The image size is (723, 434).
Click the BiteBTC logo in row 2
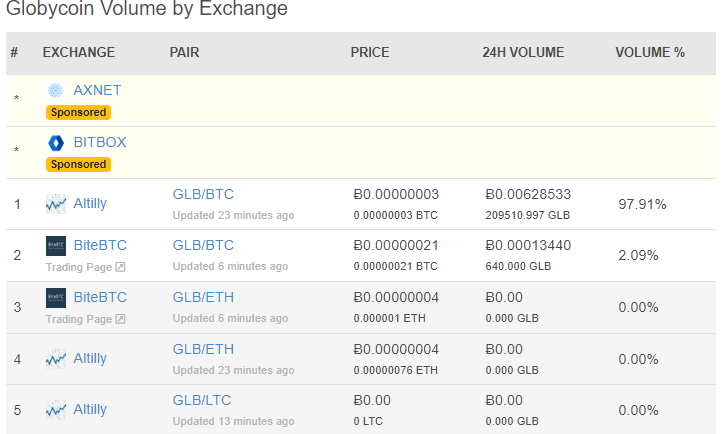tap(56, 246)
